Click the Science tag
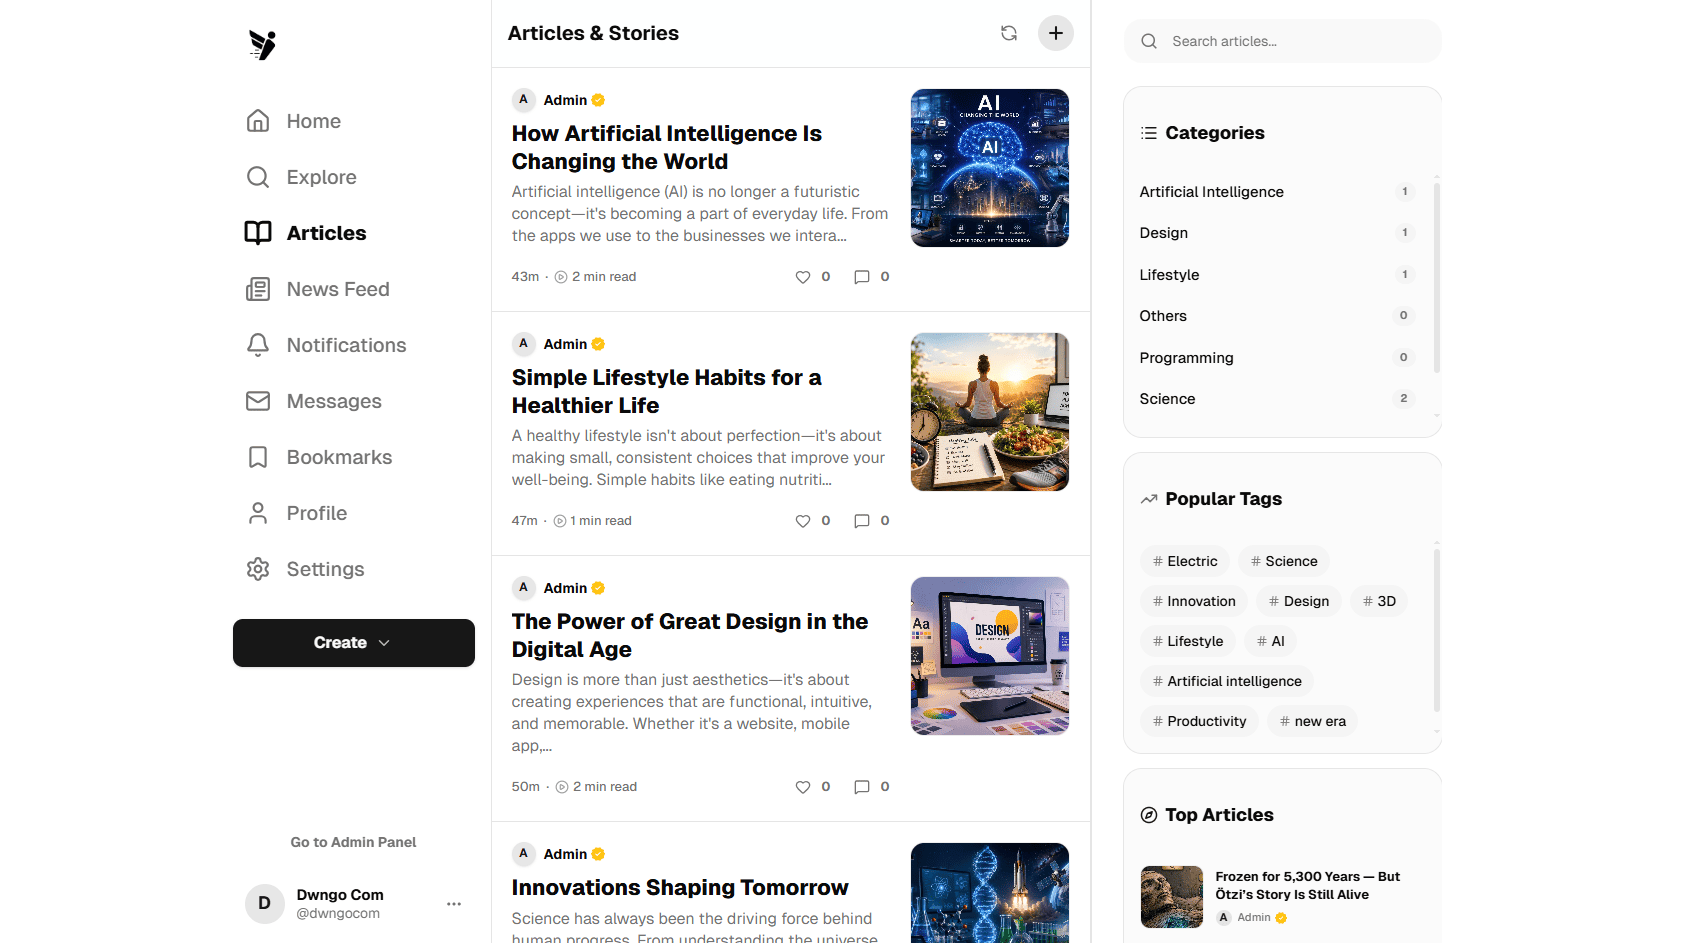The image size is (1703, 943). coord(1284,561)
